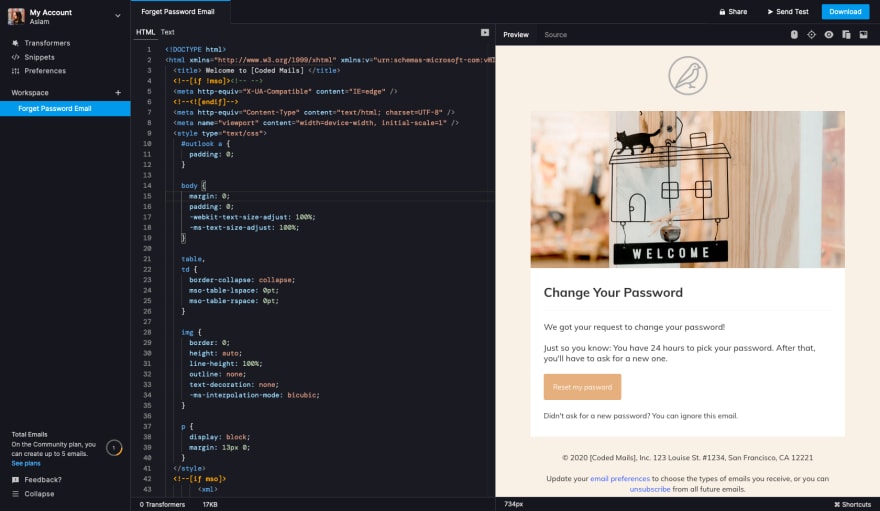Click the border-collapse: collapse code line
Screen dimensions: 880x511
point(242,280)
